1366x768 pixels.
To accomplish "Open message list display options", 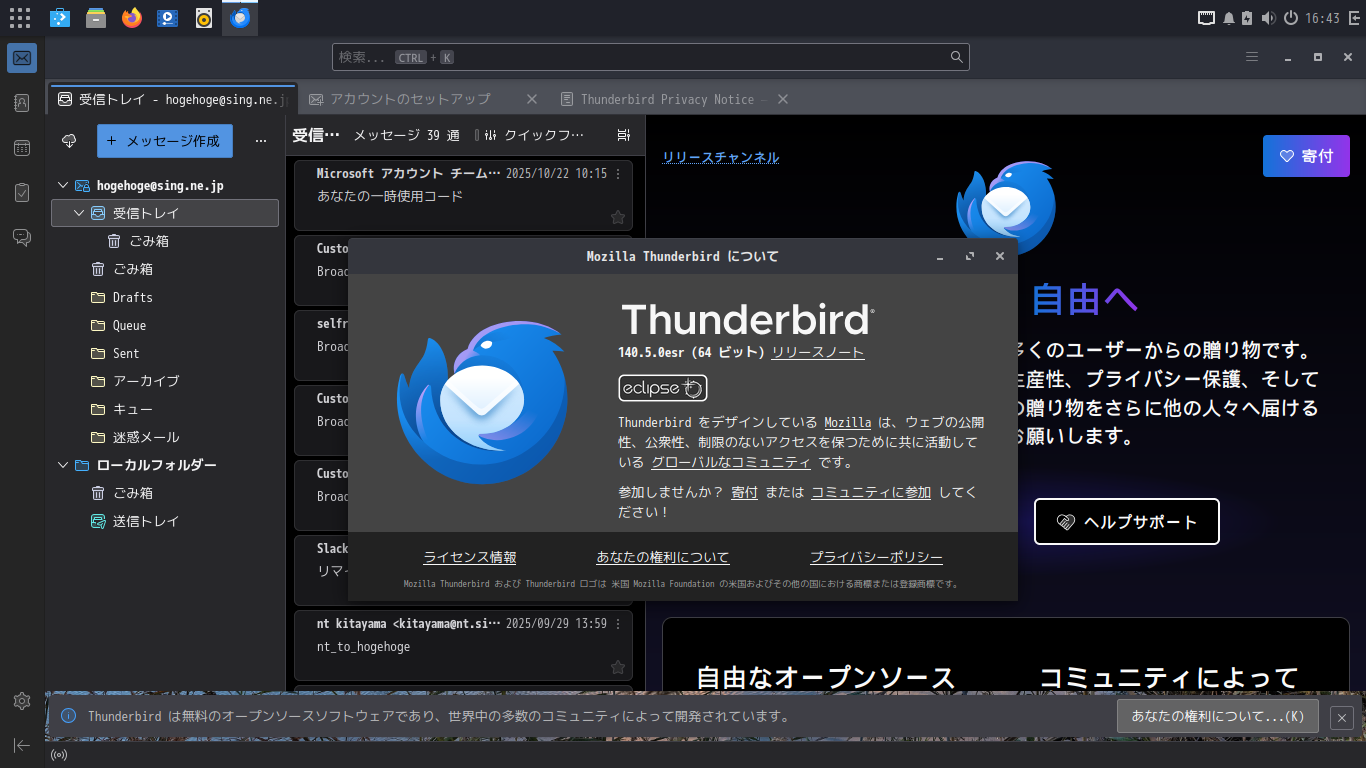I will [624, 135].
